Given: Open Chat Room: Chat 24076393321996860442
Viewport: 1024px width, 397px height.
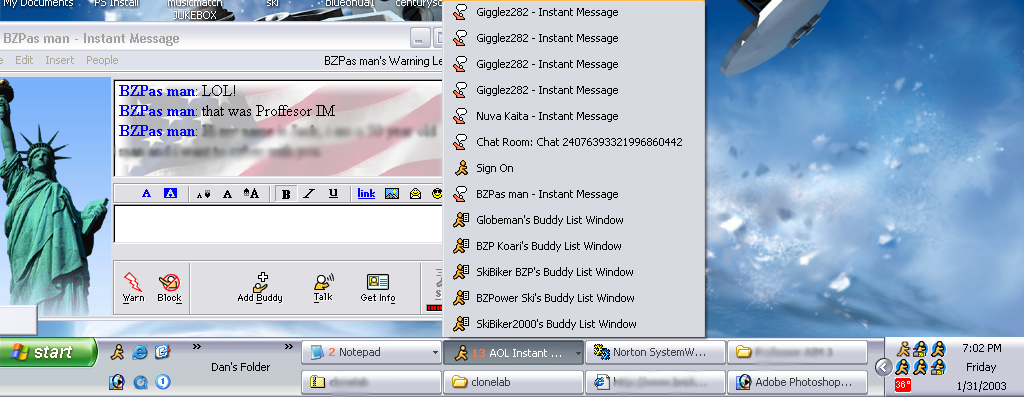Looking at the screenshot, I should [574, 142].
